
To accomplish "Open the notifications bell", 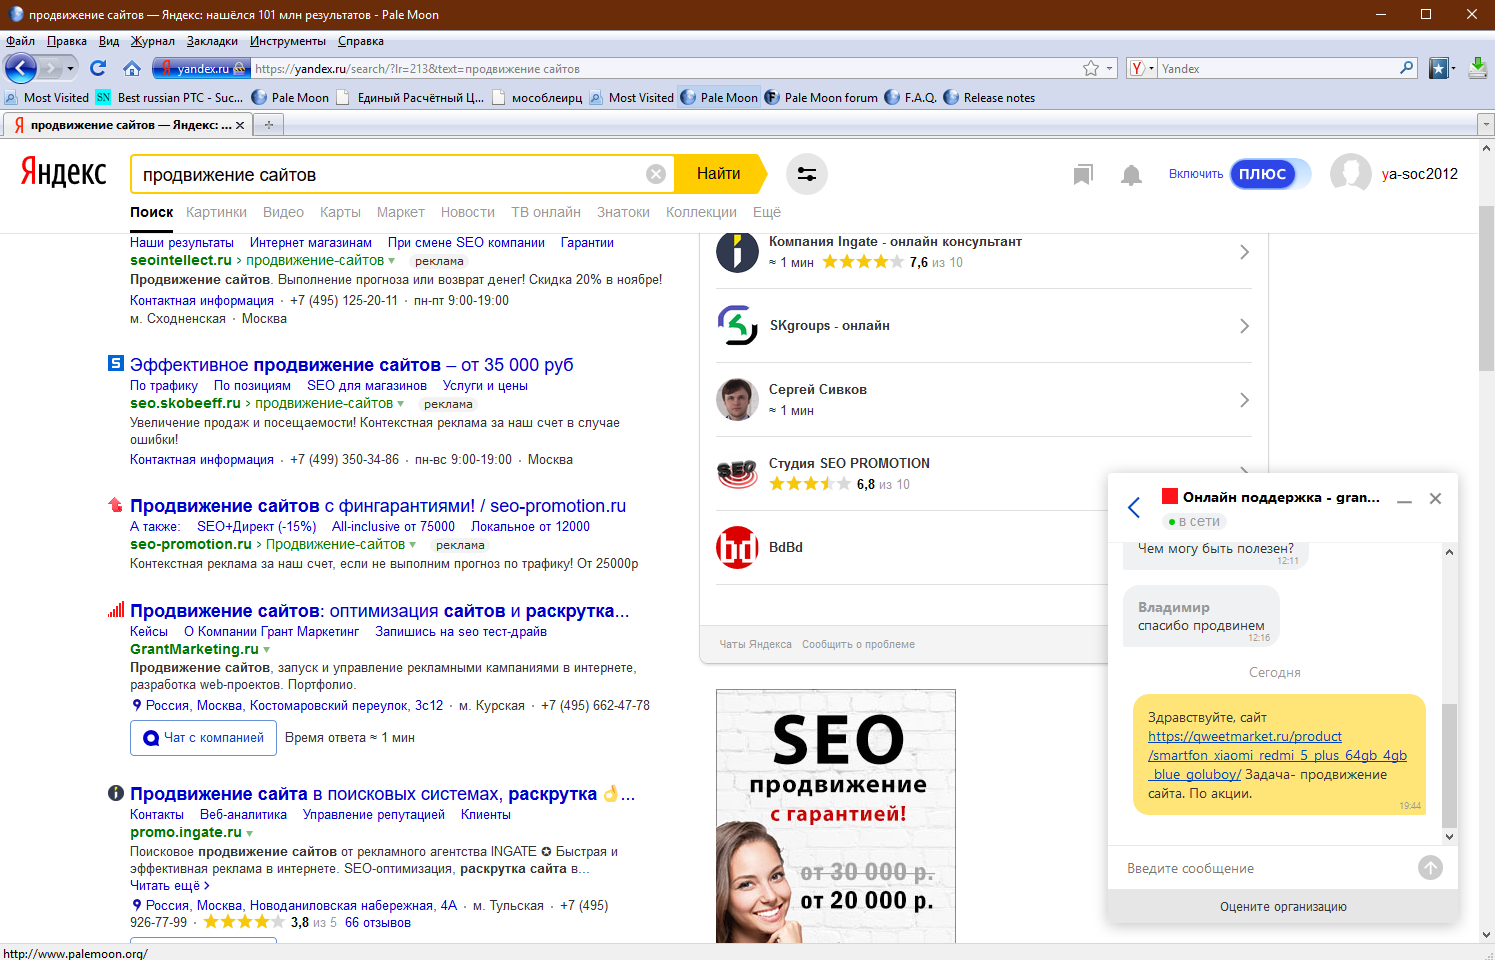I will point(1131,175).
